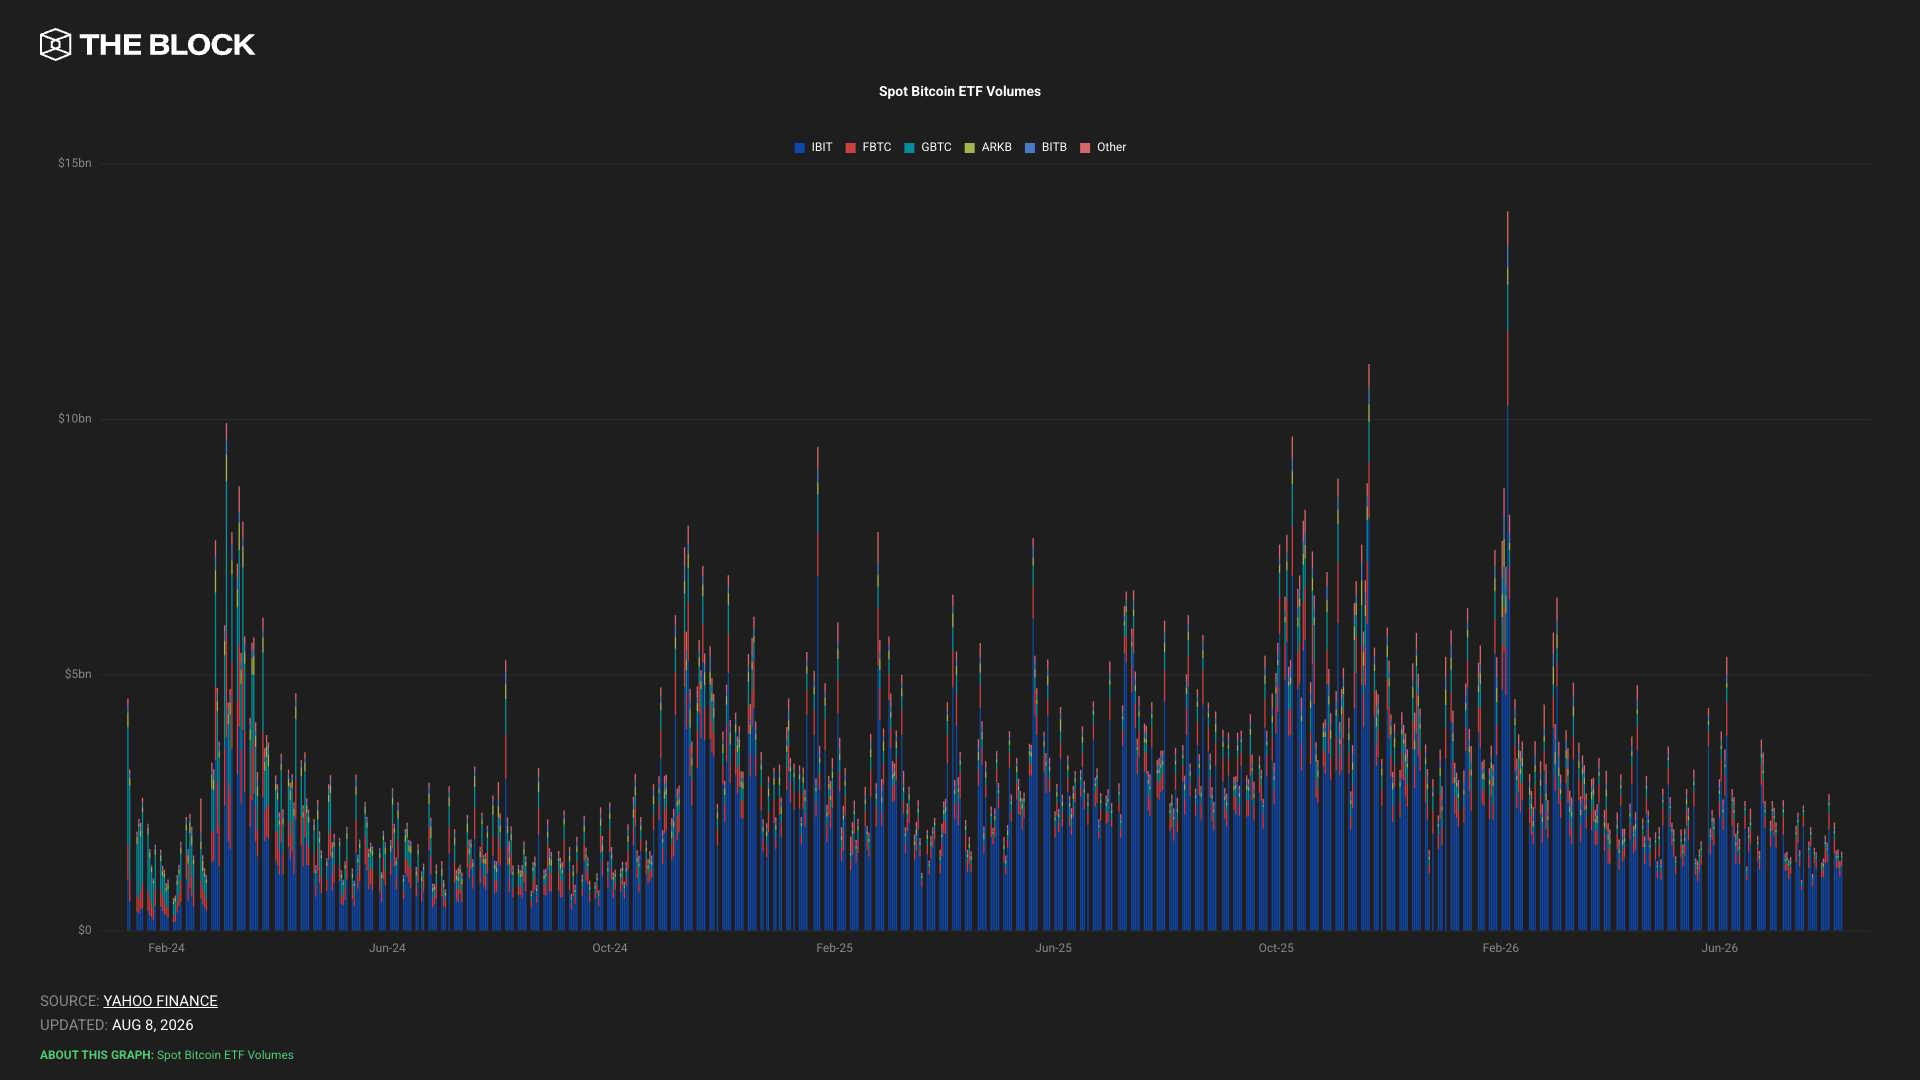Click the $10bn y-axis label
1920x1080 pixels.
pyautogui.click(x=74, y=419)
